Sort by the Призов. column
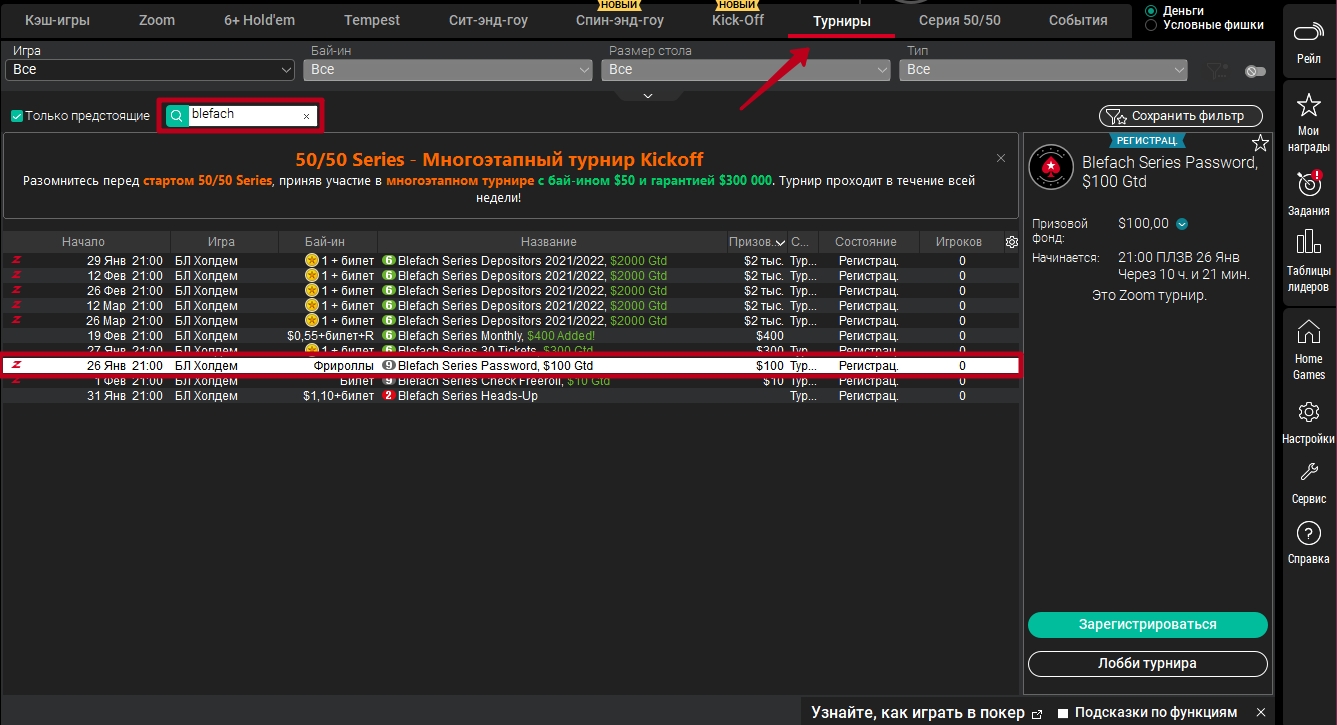The image size is (1337, 725). point(757,242)
